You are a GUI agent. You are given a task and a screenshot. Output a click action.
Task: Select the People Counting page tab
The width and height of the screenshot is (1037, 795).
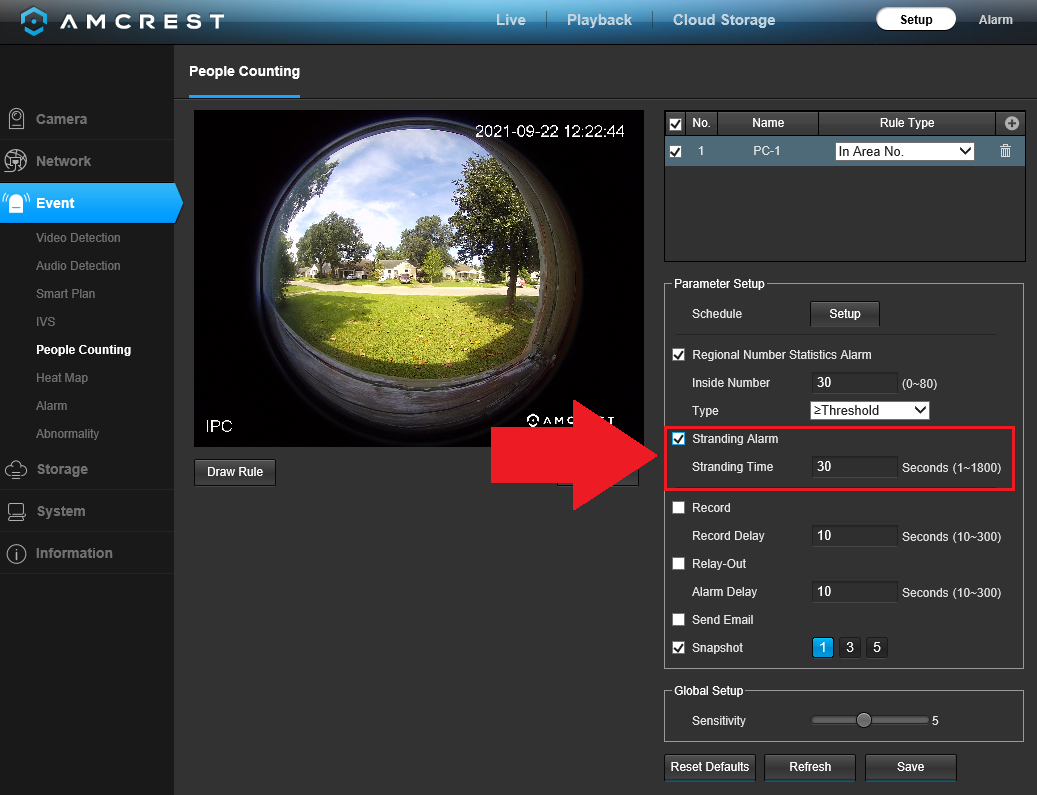[x=244, y=71]
